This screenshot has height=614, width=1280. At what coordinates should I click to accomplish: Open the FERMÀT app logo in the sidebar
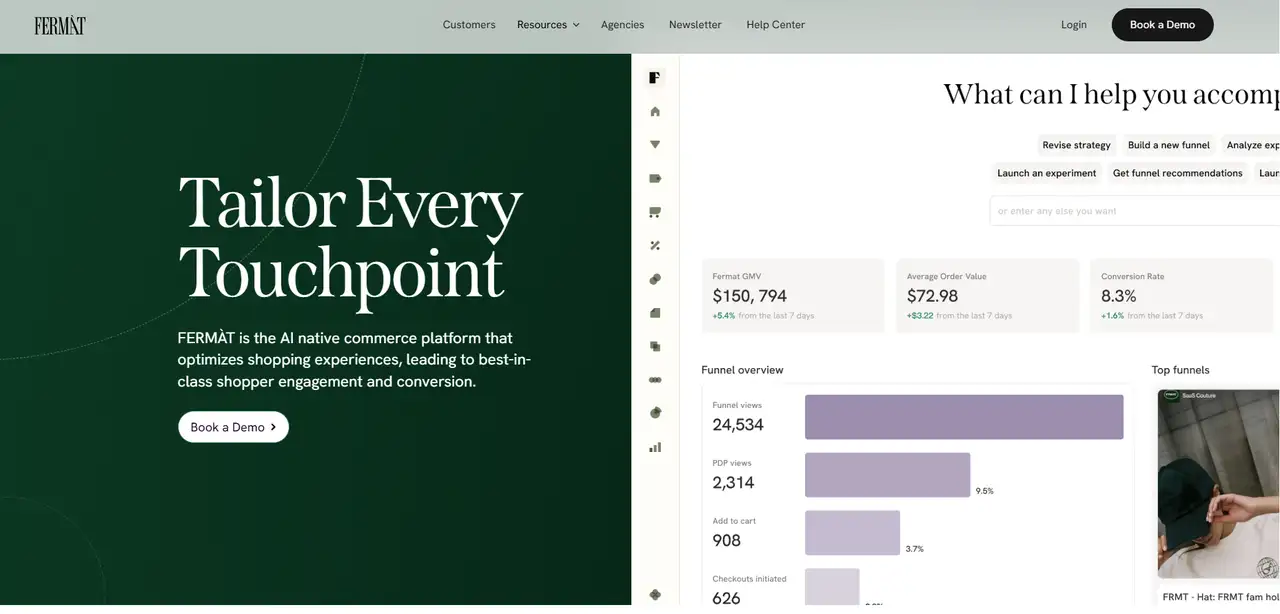point(655,77)
